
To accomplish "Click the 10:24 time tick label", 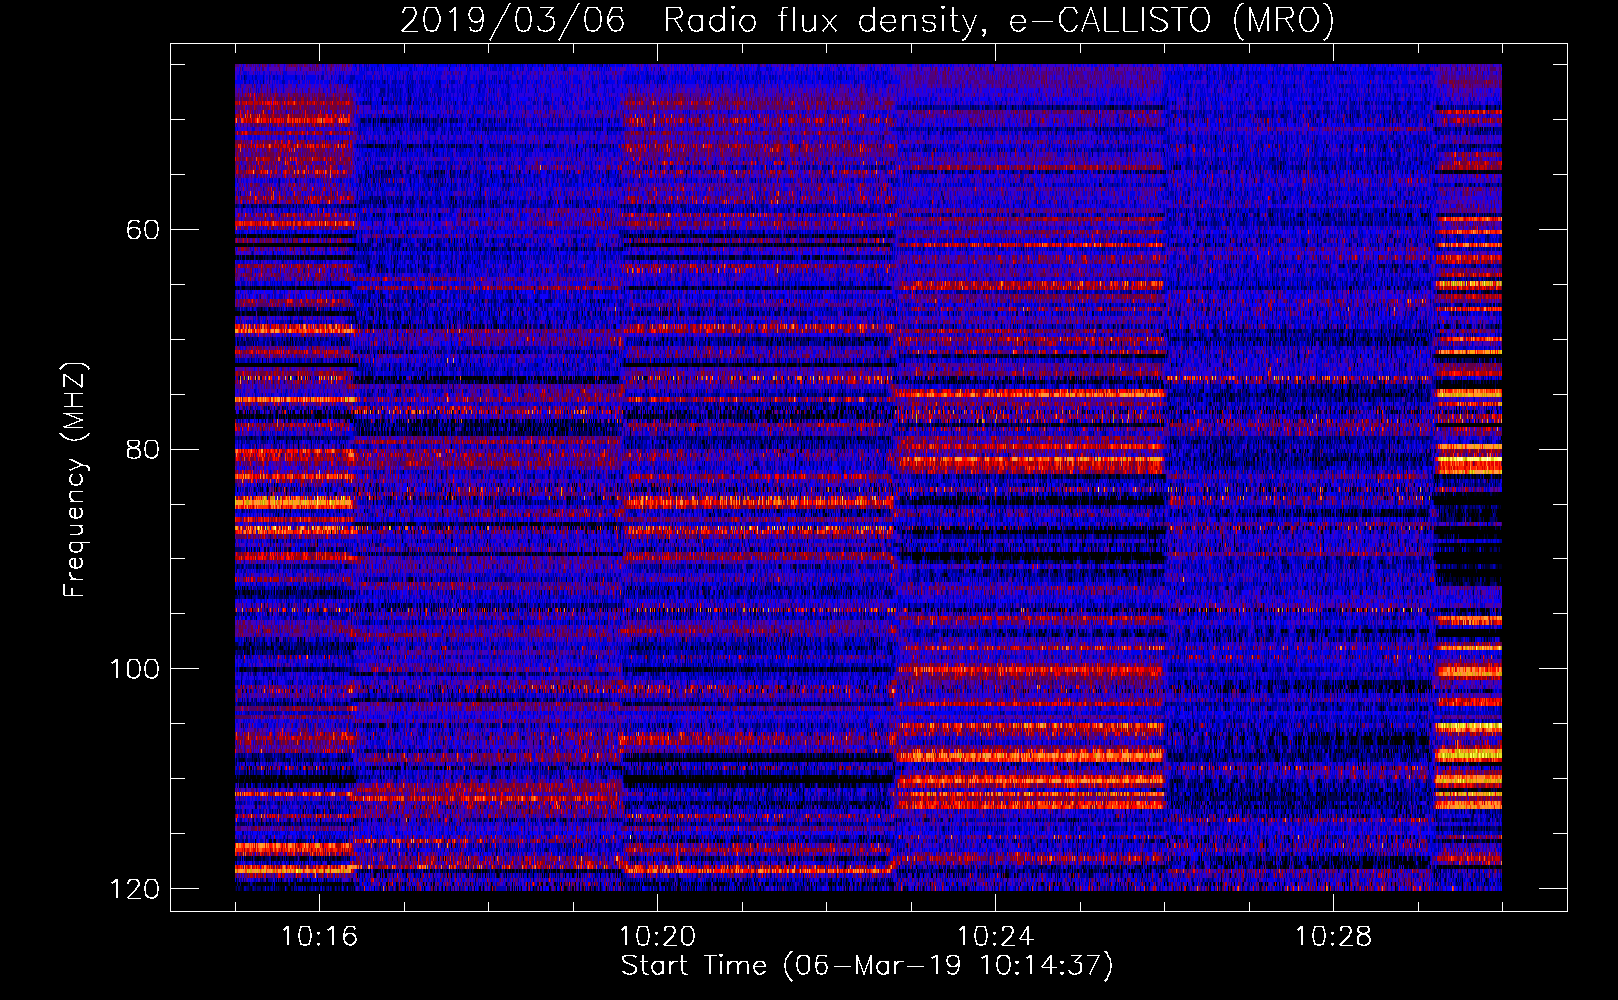I will click(995, 936).
